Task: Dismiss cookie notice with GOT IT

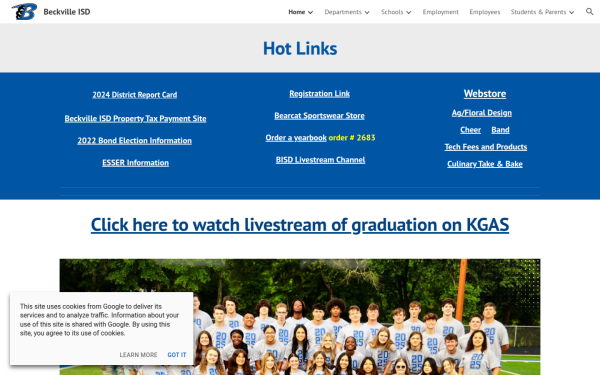Action: click(177, 355)
